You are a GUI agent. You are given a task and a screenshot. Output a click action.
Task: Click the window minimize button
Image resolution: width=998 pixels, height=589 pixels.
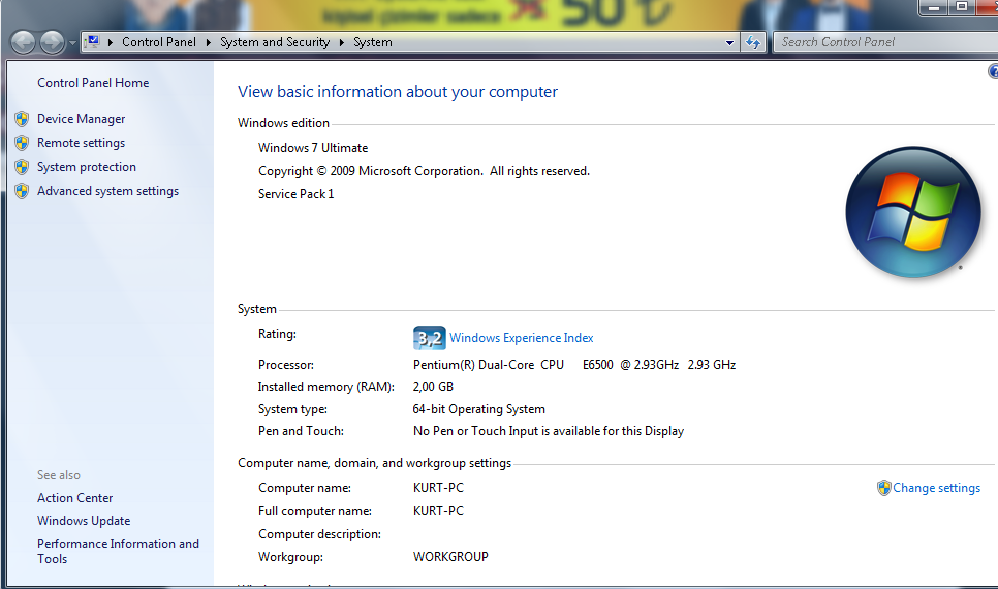coord(934,8)
